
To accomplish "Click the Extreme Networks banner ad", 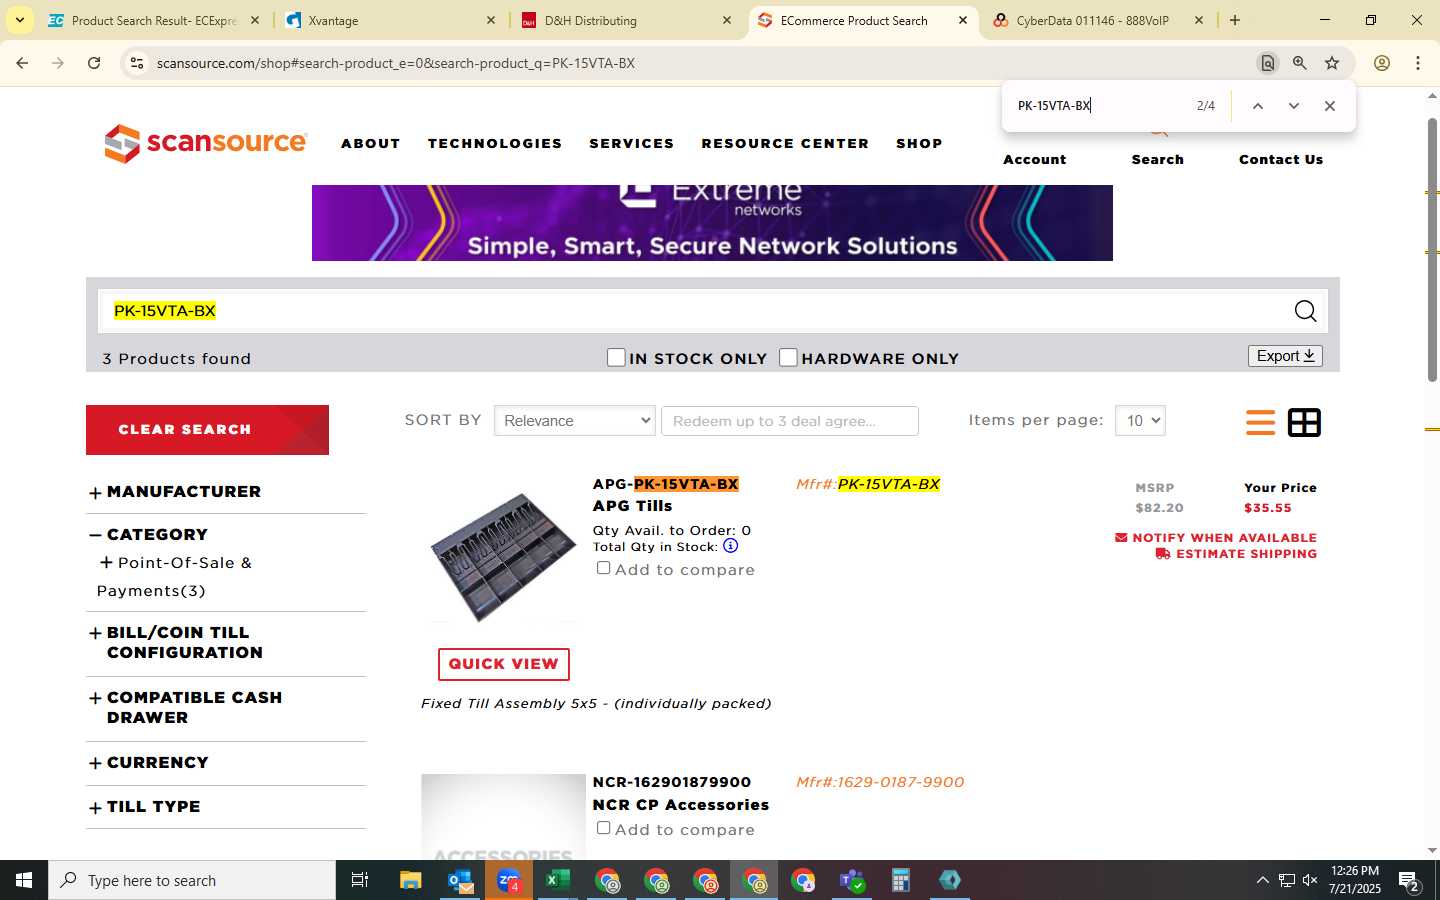I will point(712,223).
